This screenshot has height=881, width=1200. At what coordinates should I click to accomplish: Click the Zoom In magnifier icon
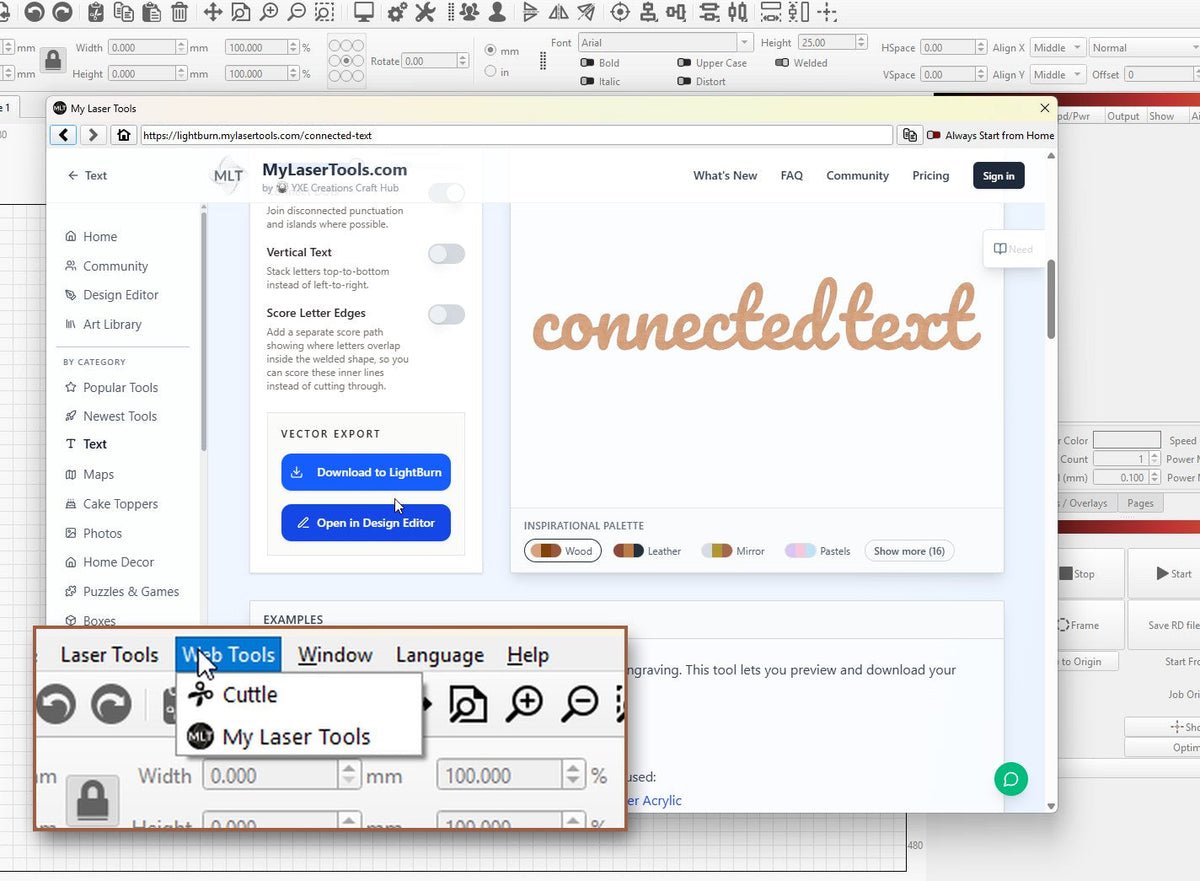point(269,12)
